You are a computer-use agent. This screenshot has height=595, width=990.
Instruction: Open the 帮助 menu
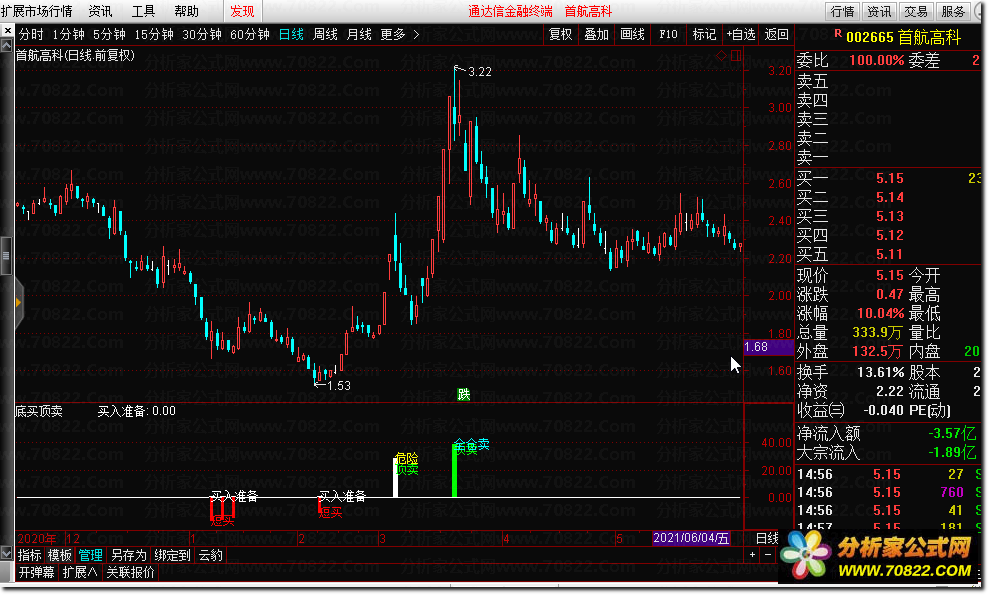186,11
